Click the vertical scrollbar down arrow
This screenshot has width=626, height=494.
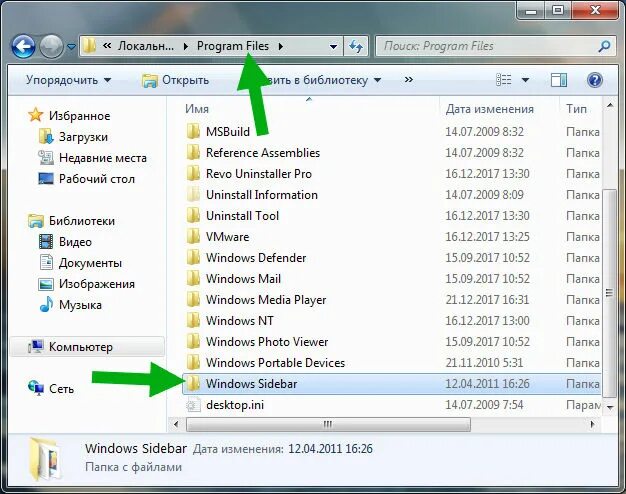610,408
